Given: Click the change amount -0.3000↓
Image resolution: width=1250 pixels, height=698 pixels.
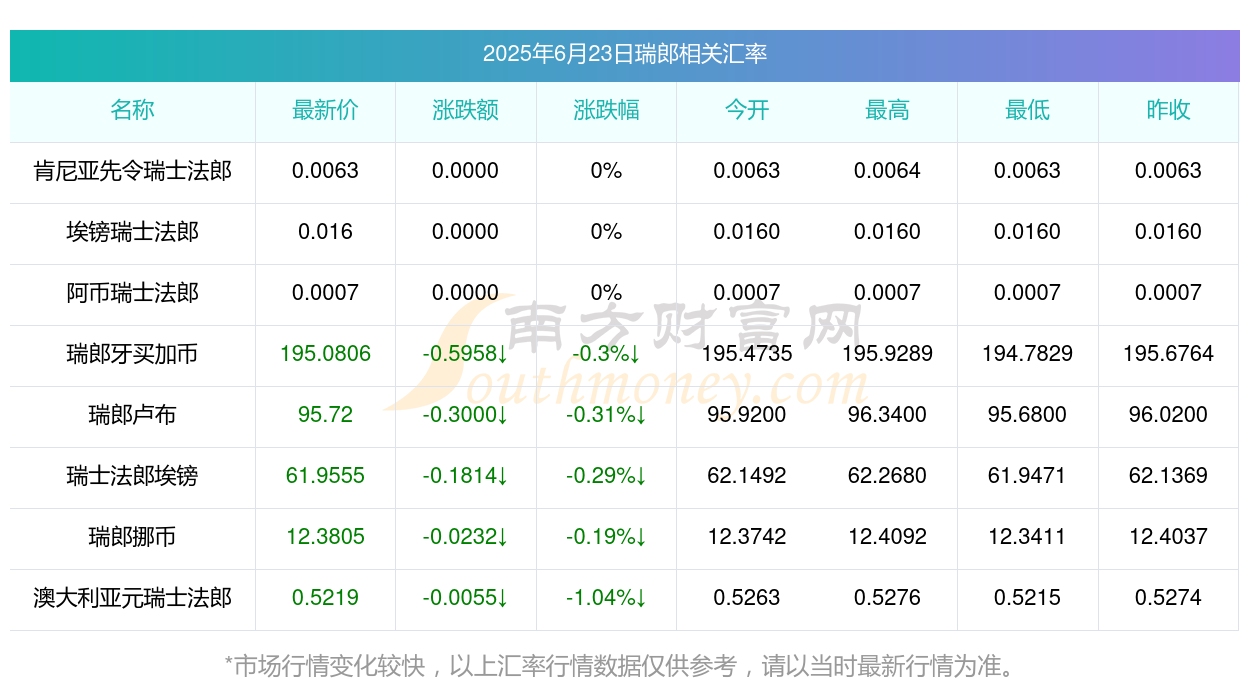Looking at the screenshot, I should click(466, 415).
